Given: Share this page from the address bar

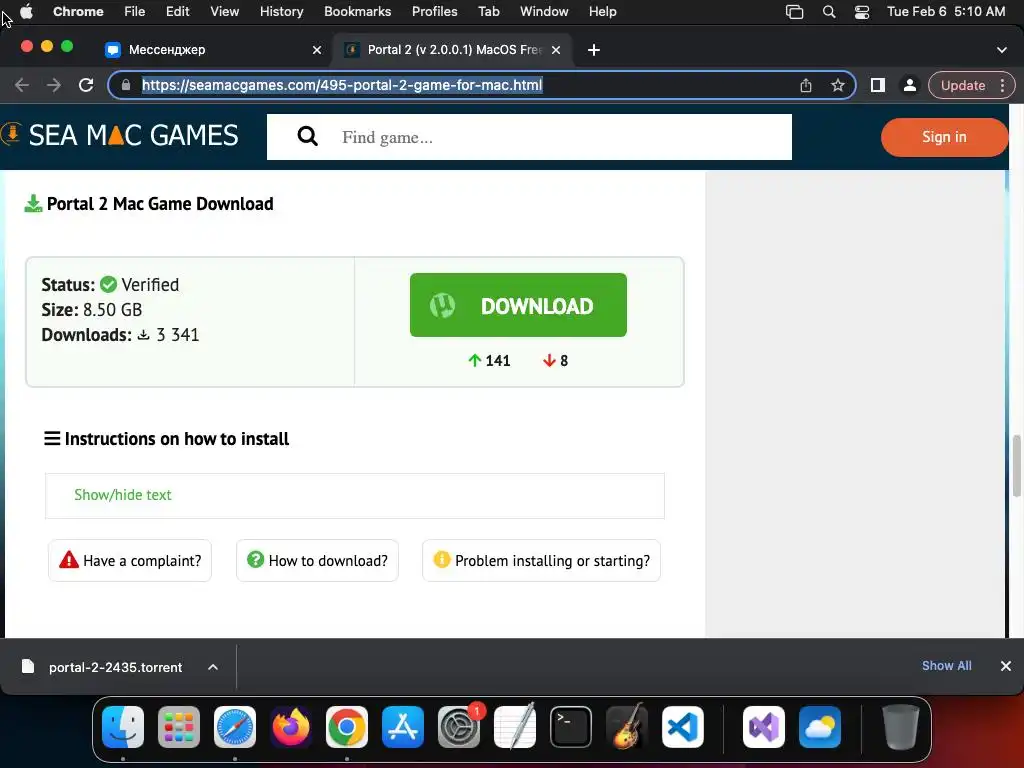Looking at the screenshot, I should [806, 86].
